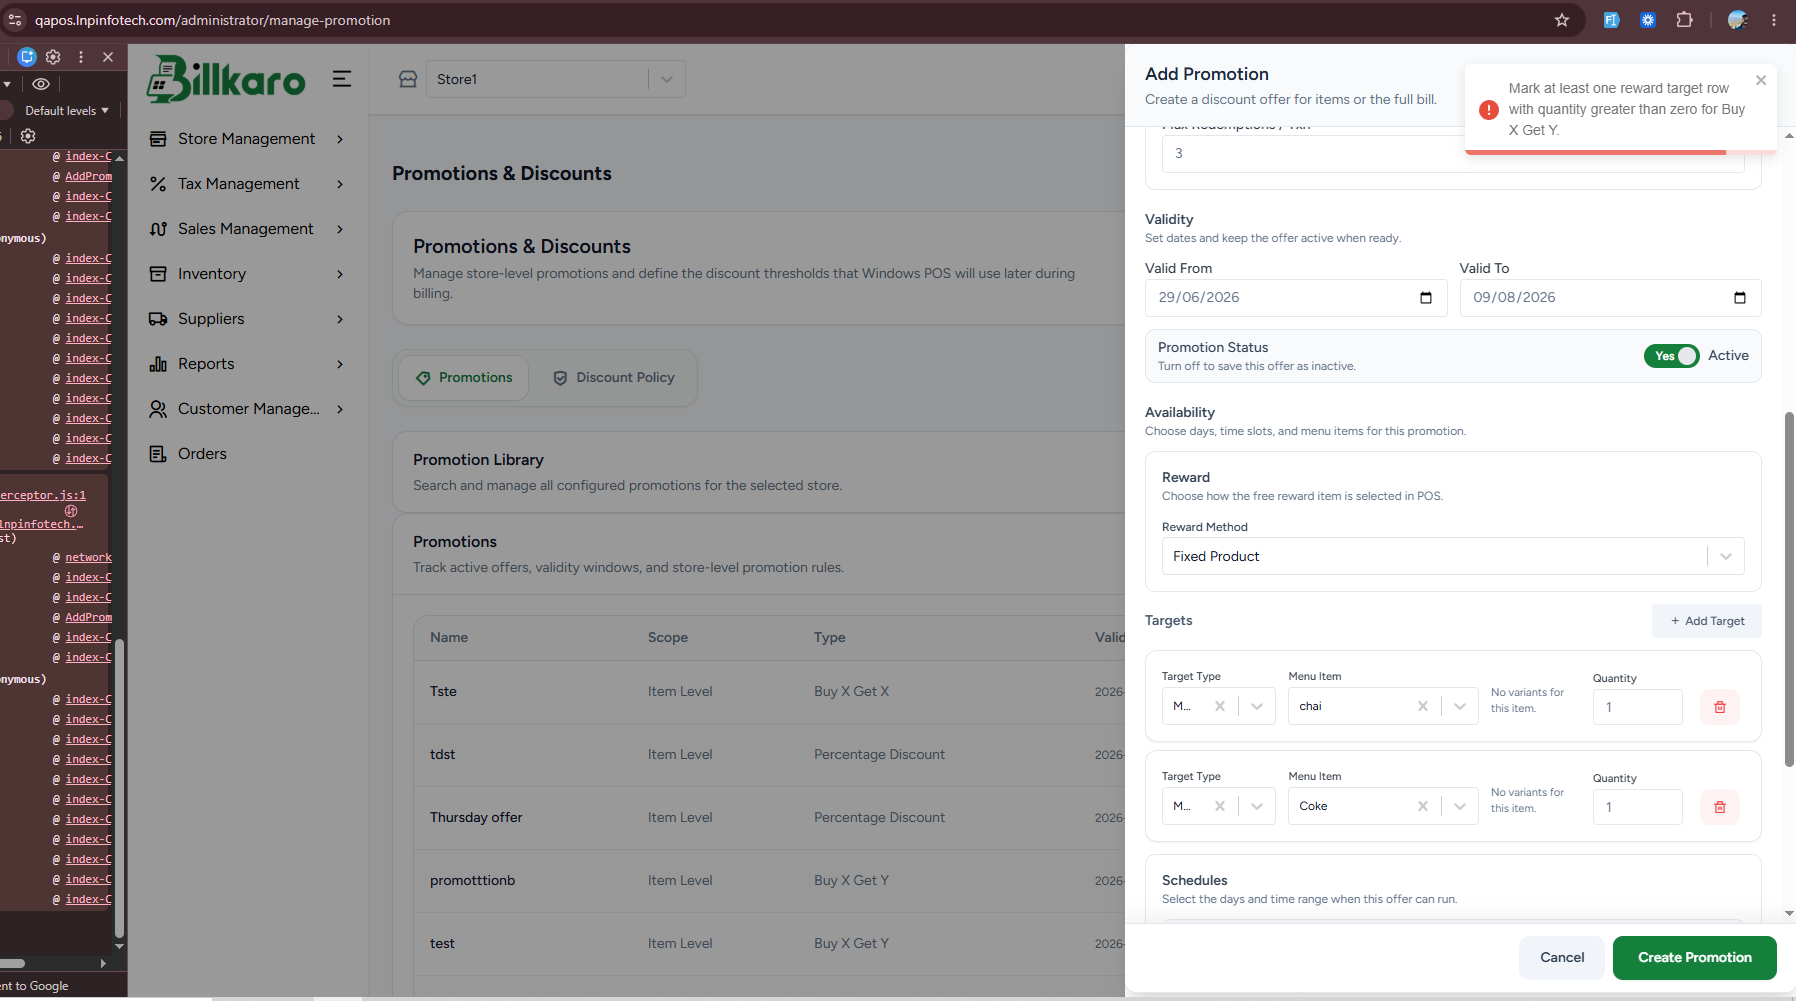The width and height of the screenshot is (1796, 1001).
Task: Click the Add Target button
Action: point(1707,621)
